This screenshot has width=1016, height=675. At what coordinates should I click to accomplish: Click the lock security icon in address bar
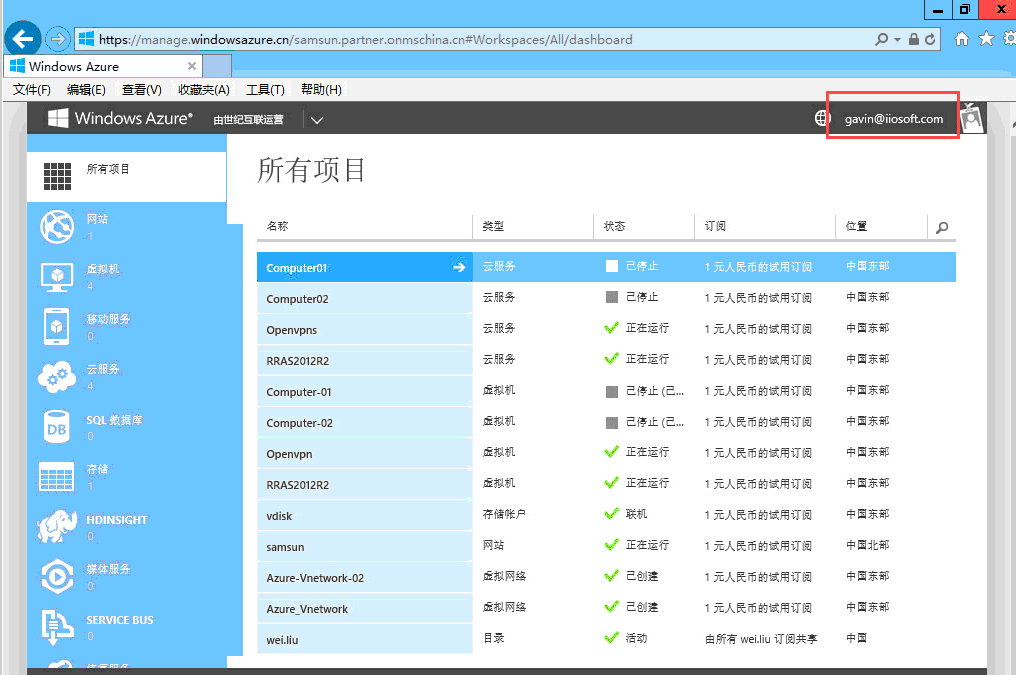coord(914,40)
